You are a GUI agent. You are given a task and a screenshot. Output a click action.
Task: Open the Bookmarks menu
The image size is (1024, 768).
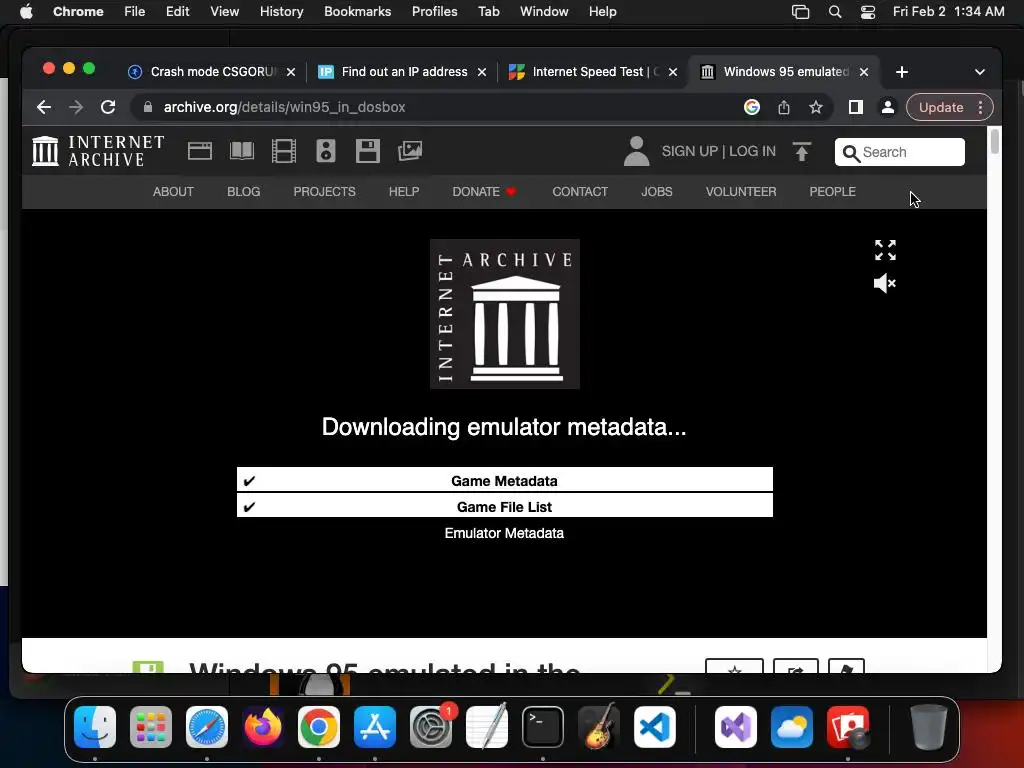[357, 11]
